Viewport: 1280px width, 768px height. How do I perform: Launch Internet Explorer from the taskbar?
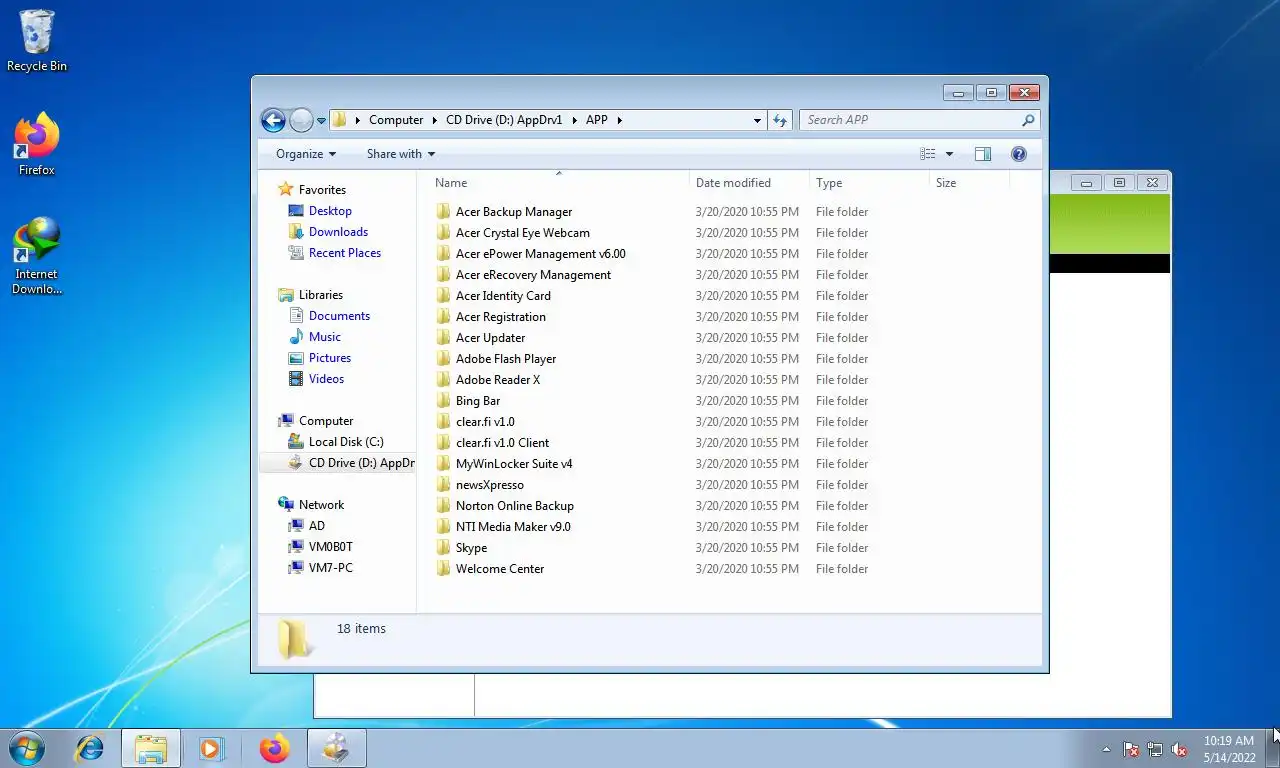(x=90, y=748)
